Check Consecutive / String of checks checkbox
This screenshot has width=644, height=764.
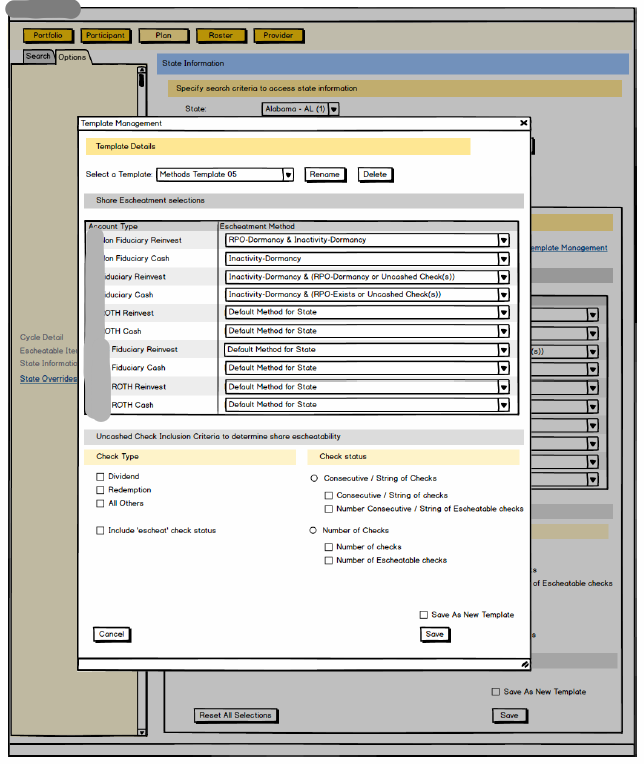pyautogui.click(x=329, y=496)
